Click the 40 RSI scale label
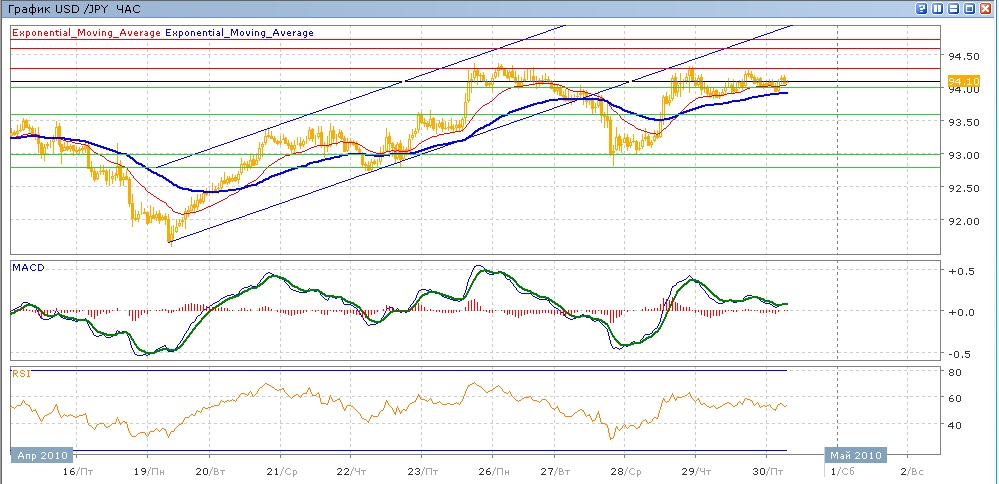Screen dimensions: 999x484 [955, 425]
